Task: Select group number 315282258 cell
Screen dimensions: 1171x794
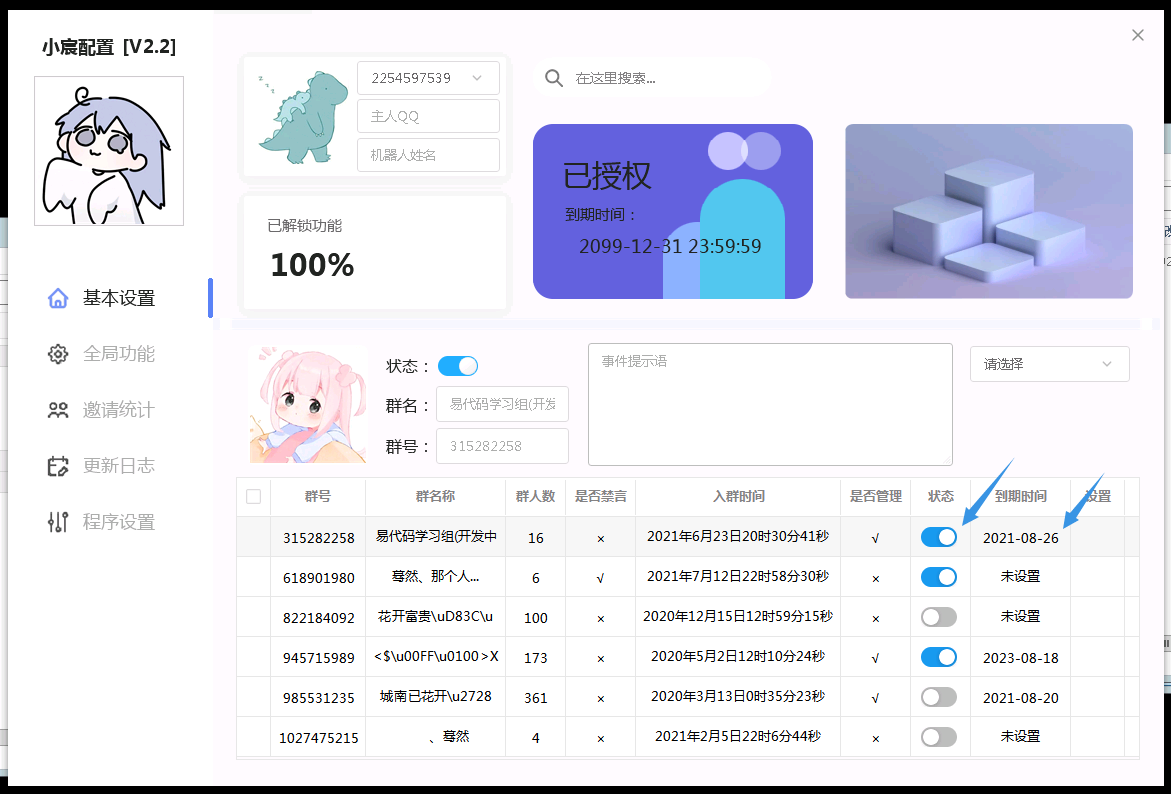Action: (318, 538)
